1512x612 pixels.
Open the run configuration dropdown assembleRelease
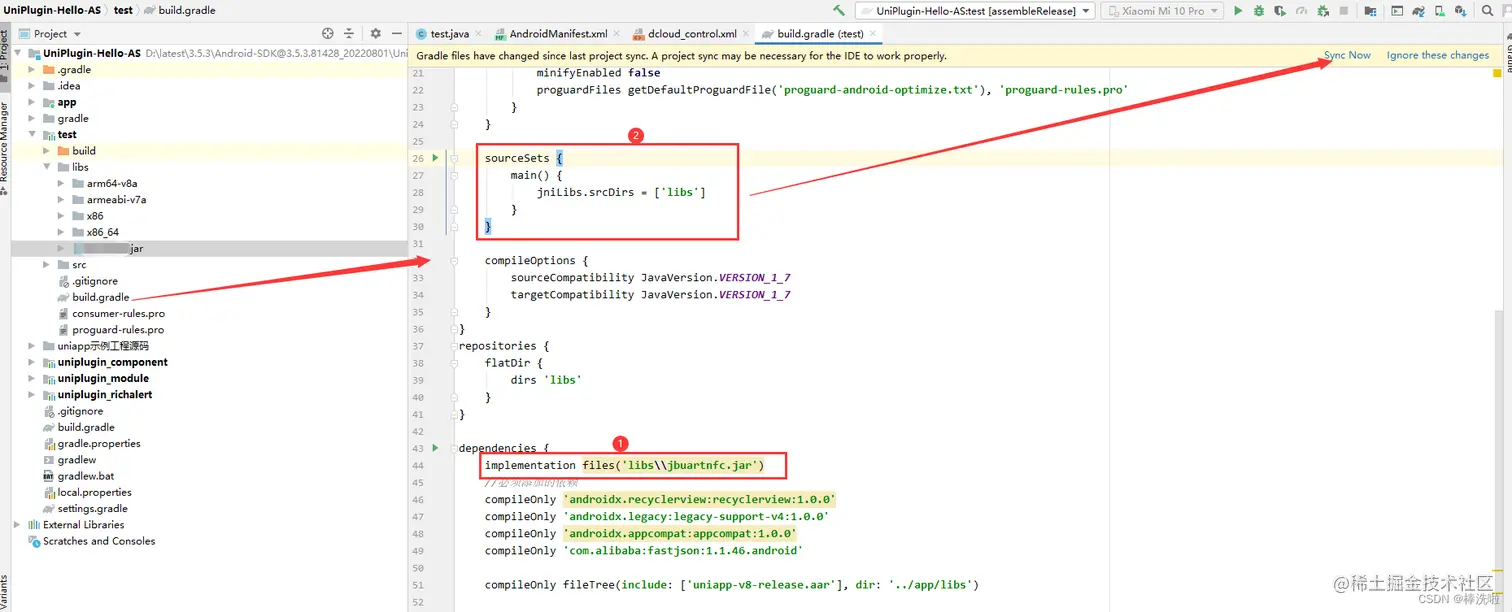(976, 11)
